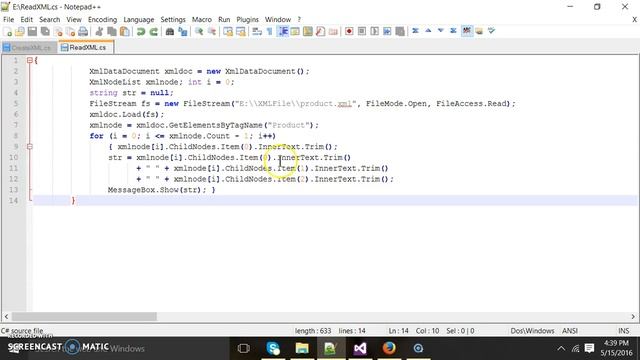Click the ANSI encoding status entry
Viewport: 640px width, 360px height.
coord(570,331)
